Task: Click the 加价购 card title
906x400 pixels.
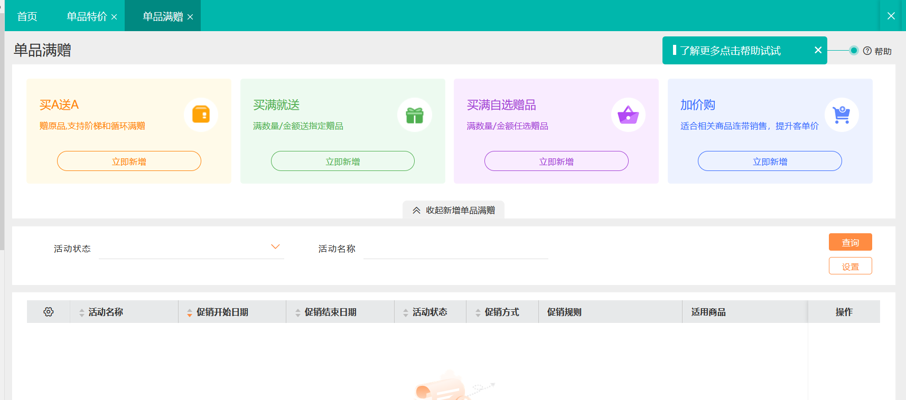Action: (x=698, y=105)
